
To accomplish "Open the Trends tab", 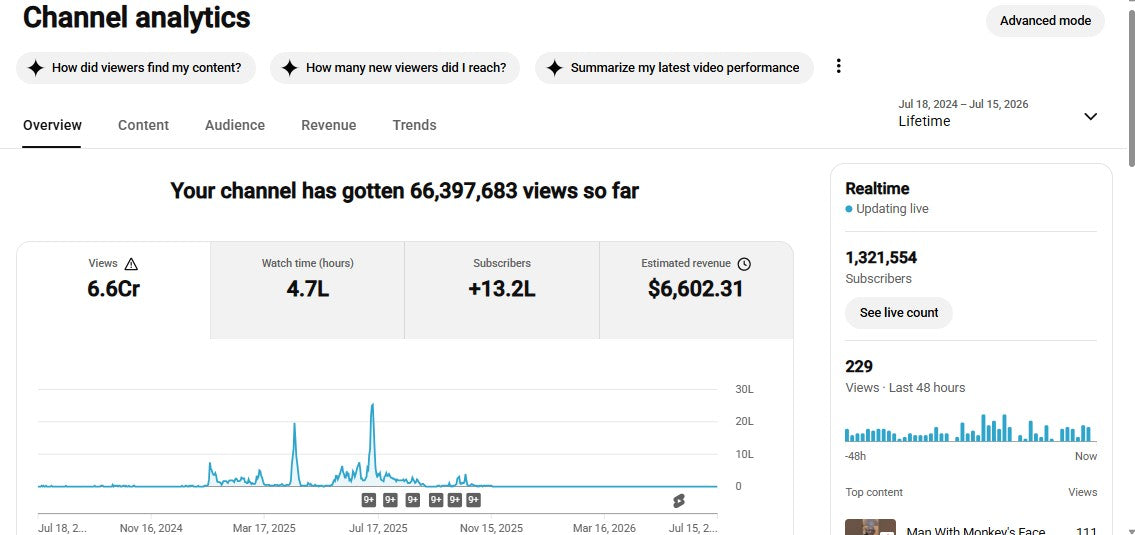I will [414, 125].
